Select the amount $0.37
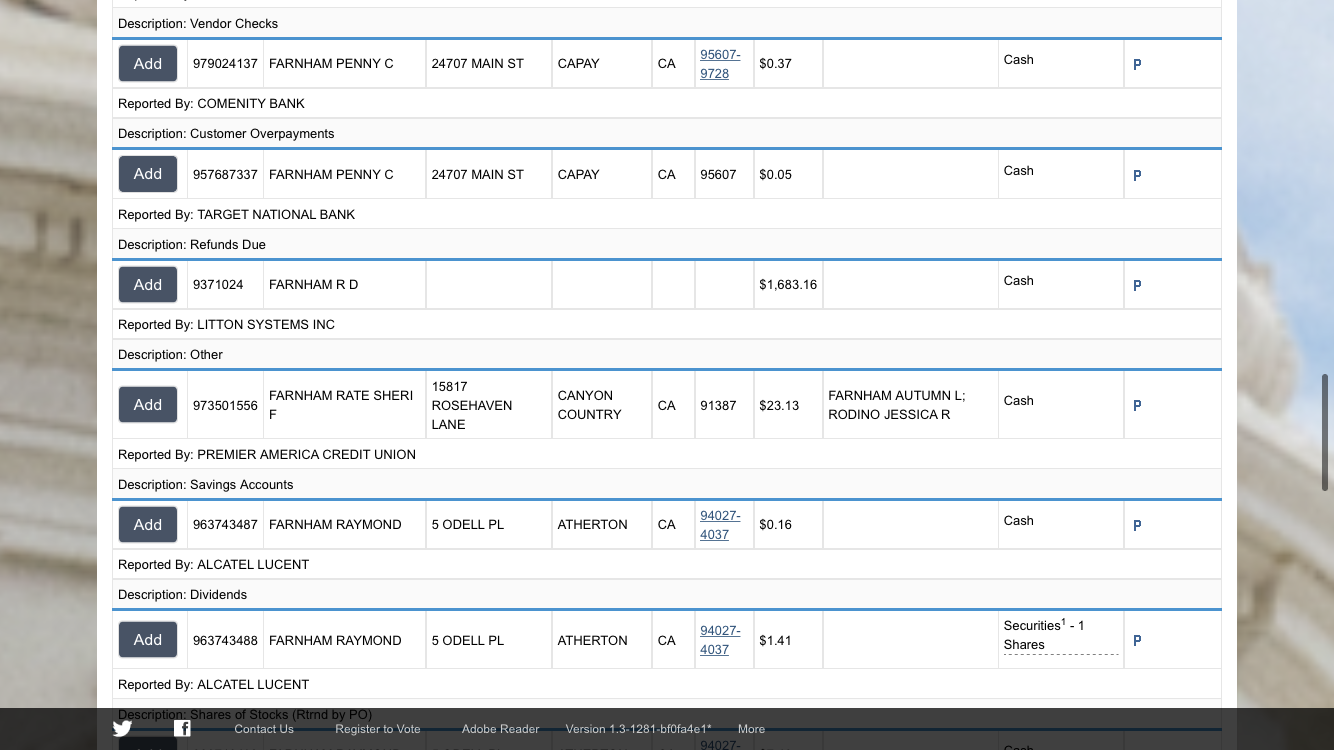Screen dimensions: 1334x750 (775, 64)
